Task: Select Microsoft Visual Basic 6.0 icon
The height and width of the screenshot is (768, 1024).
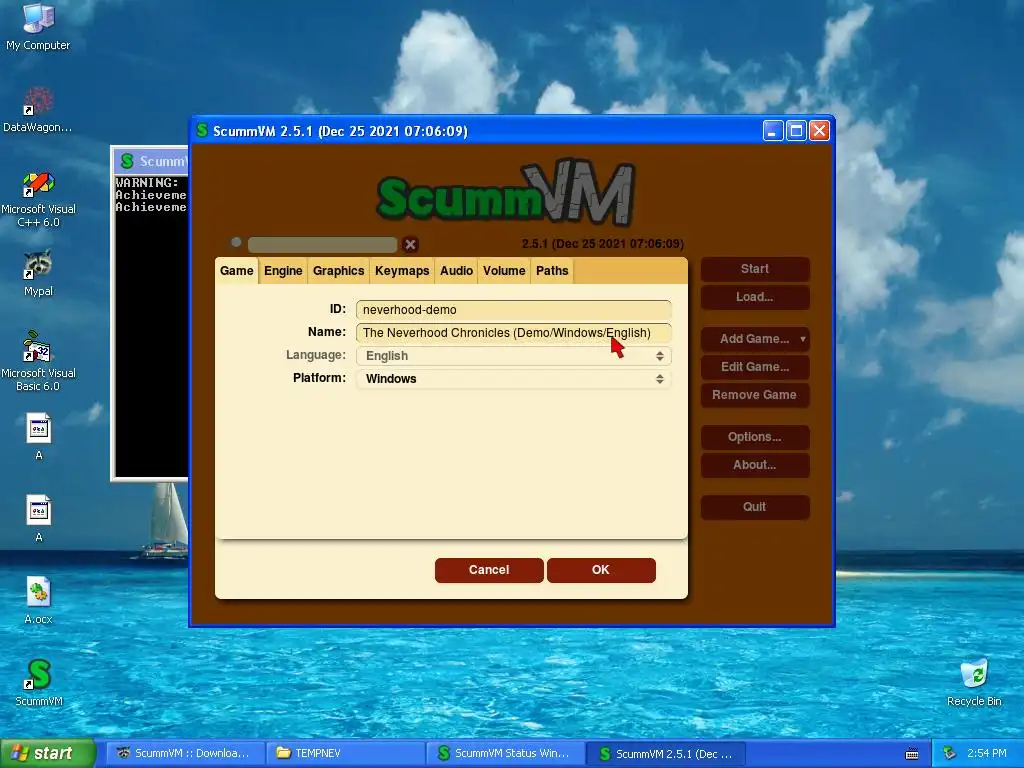Action: [38, 360]
